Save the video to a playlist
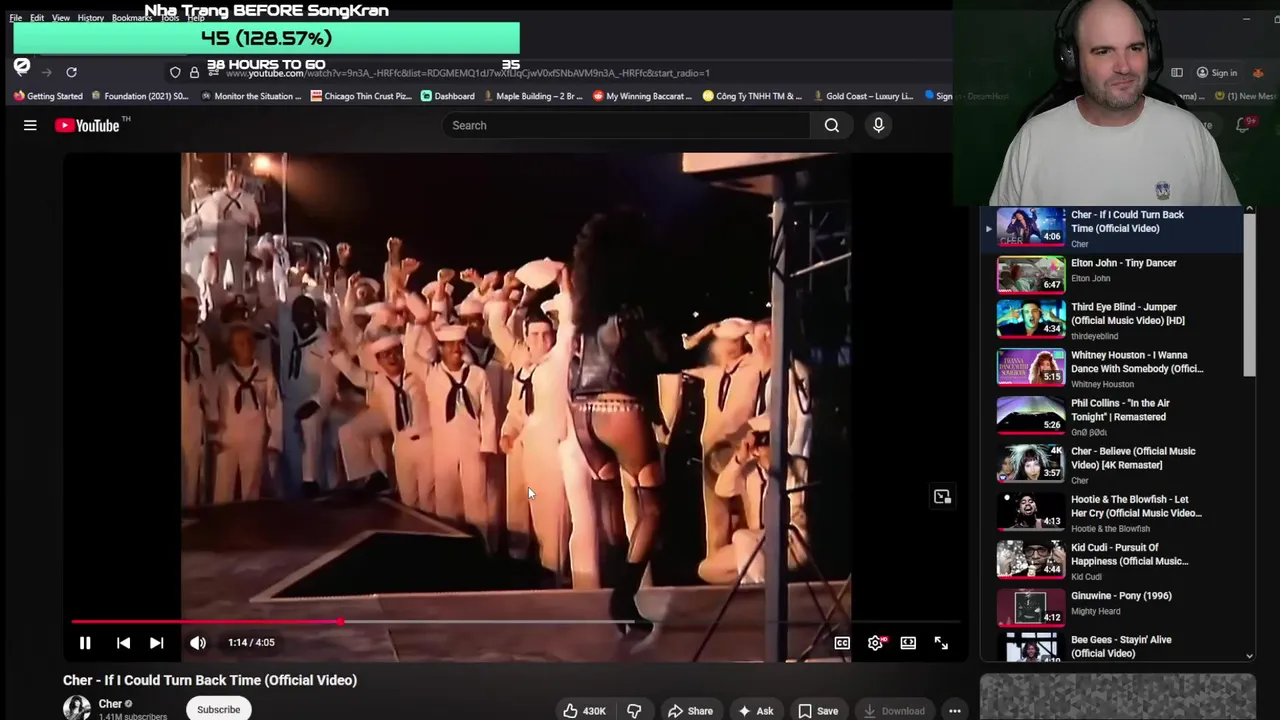 pyautogui.click(x=817, y=711)
